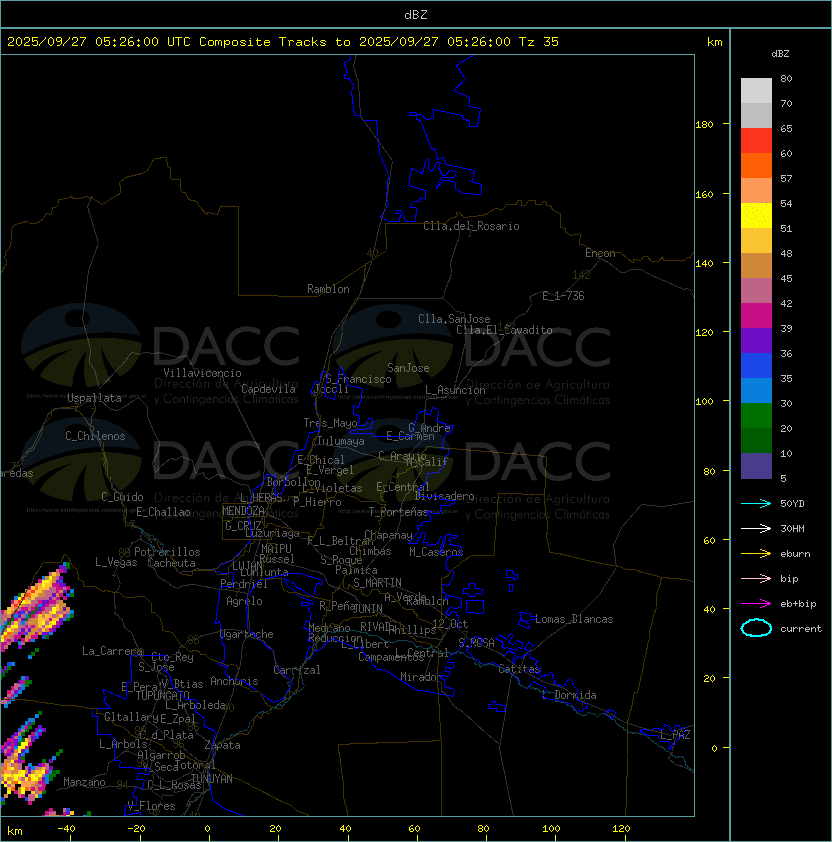Click the SanJose label on the map

click(x=408, y=368)
